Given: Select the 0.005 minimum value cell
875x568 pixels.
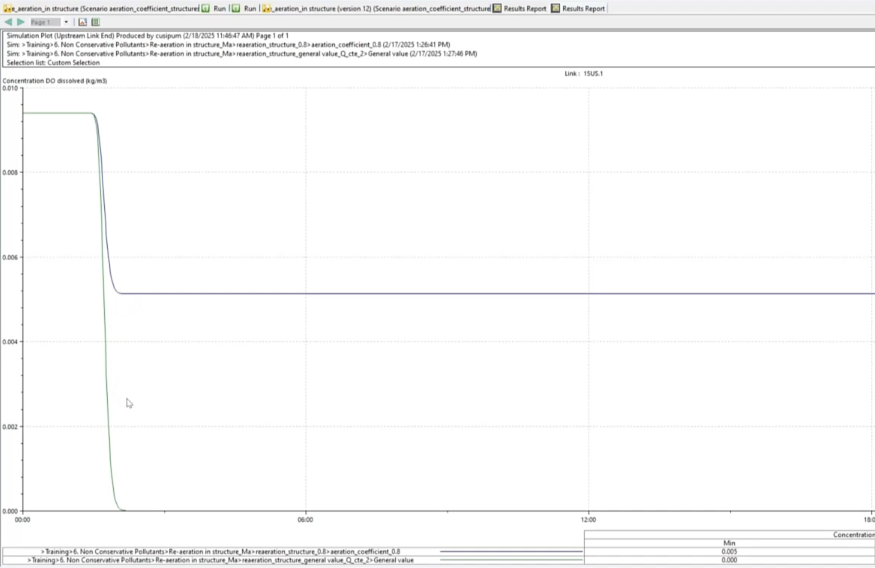Looking at the screenshot, I should pos(729,551).
